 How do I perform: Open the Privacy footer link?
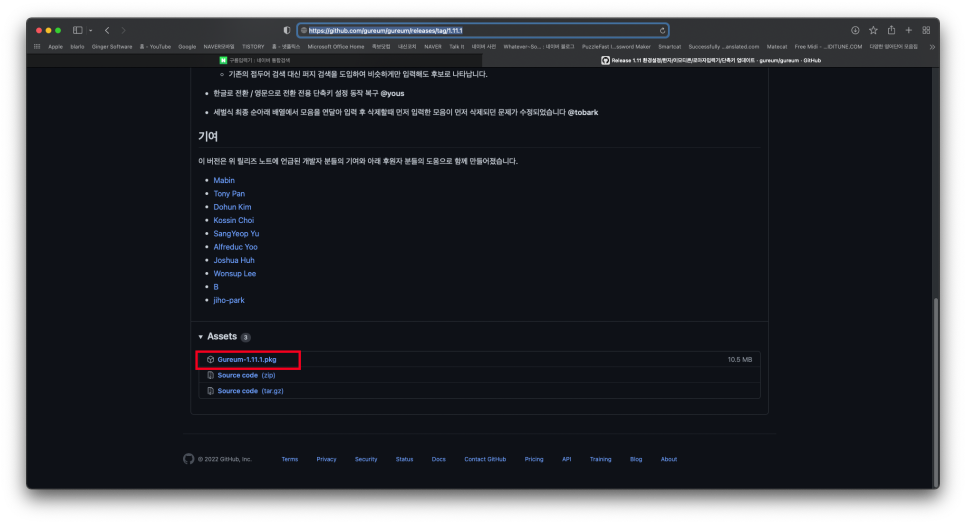[x=327, y=459]
